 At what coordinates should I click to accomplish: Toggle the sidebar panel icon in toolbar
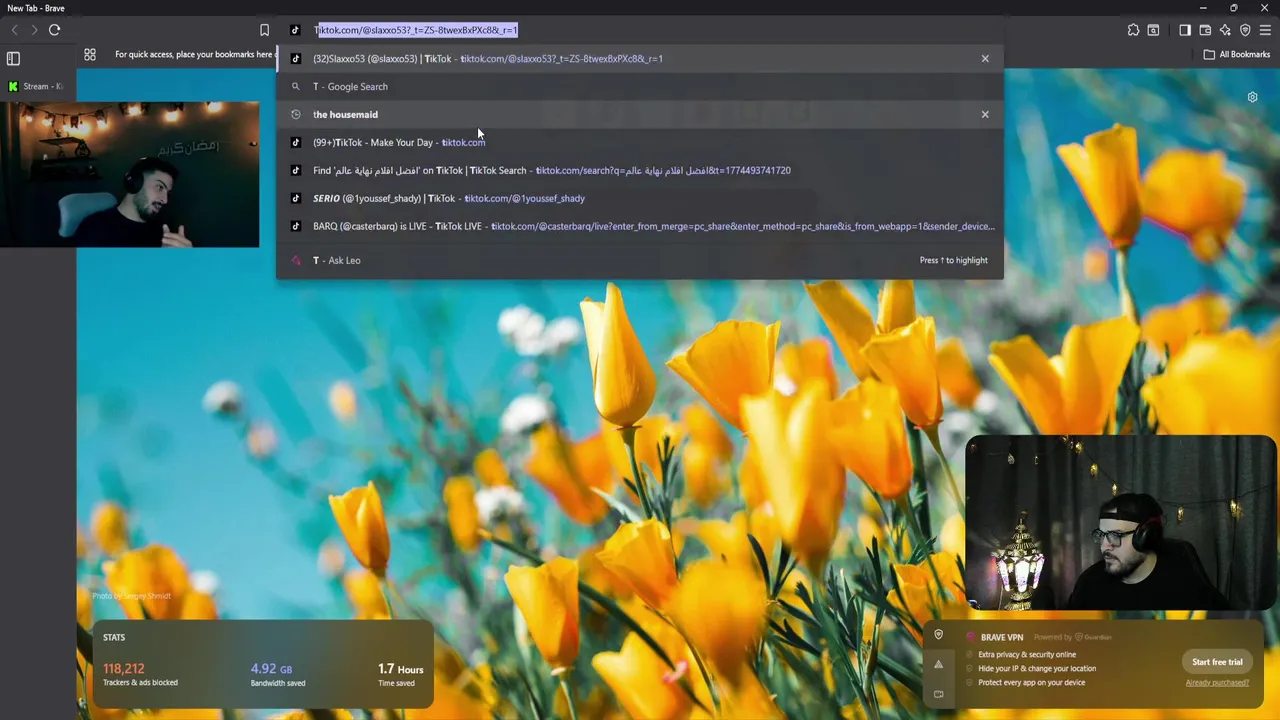click(x=1185, y=30)
